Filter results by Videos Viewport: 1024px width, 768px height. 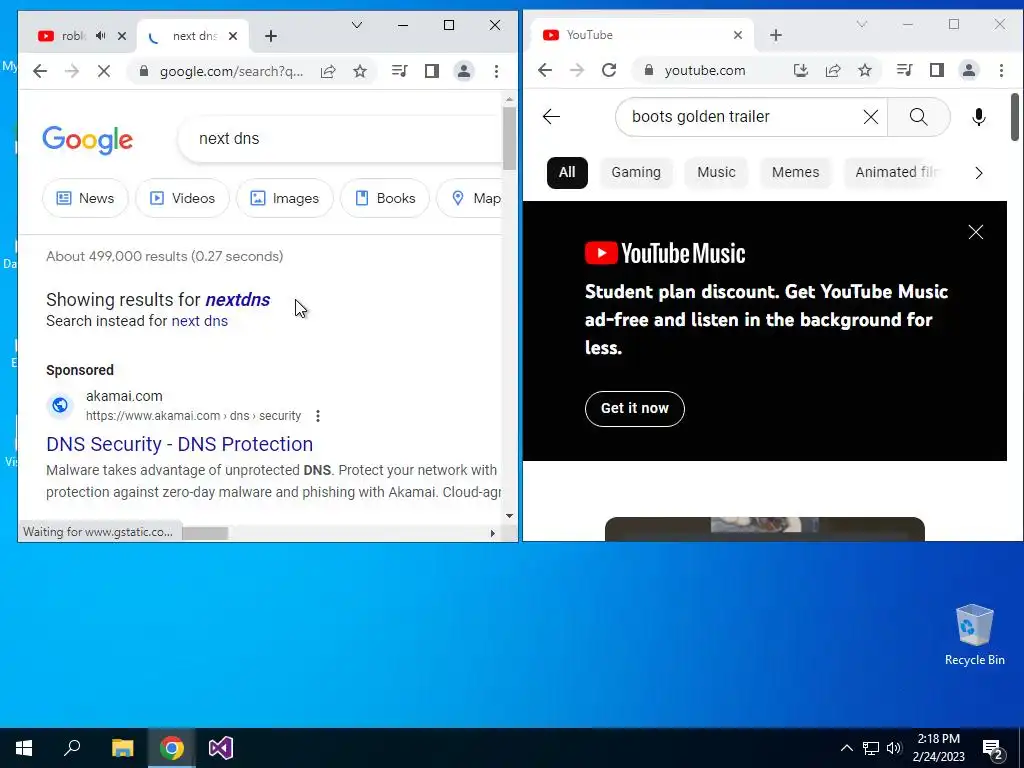click(x=182, y=198)
